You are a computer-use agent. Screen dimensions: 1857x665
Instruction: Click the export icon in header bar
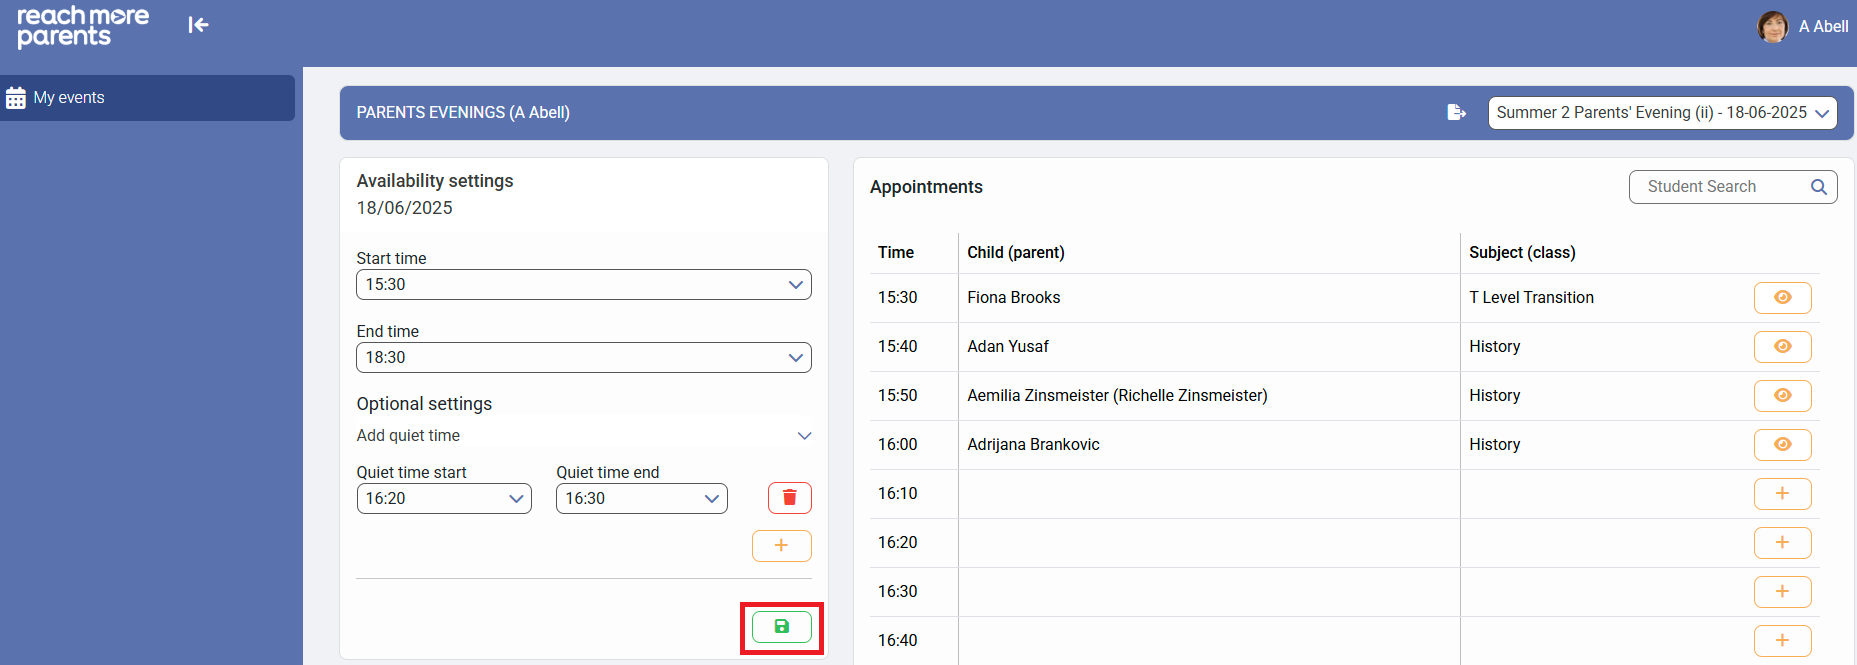pos(1456,112)
